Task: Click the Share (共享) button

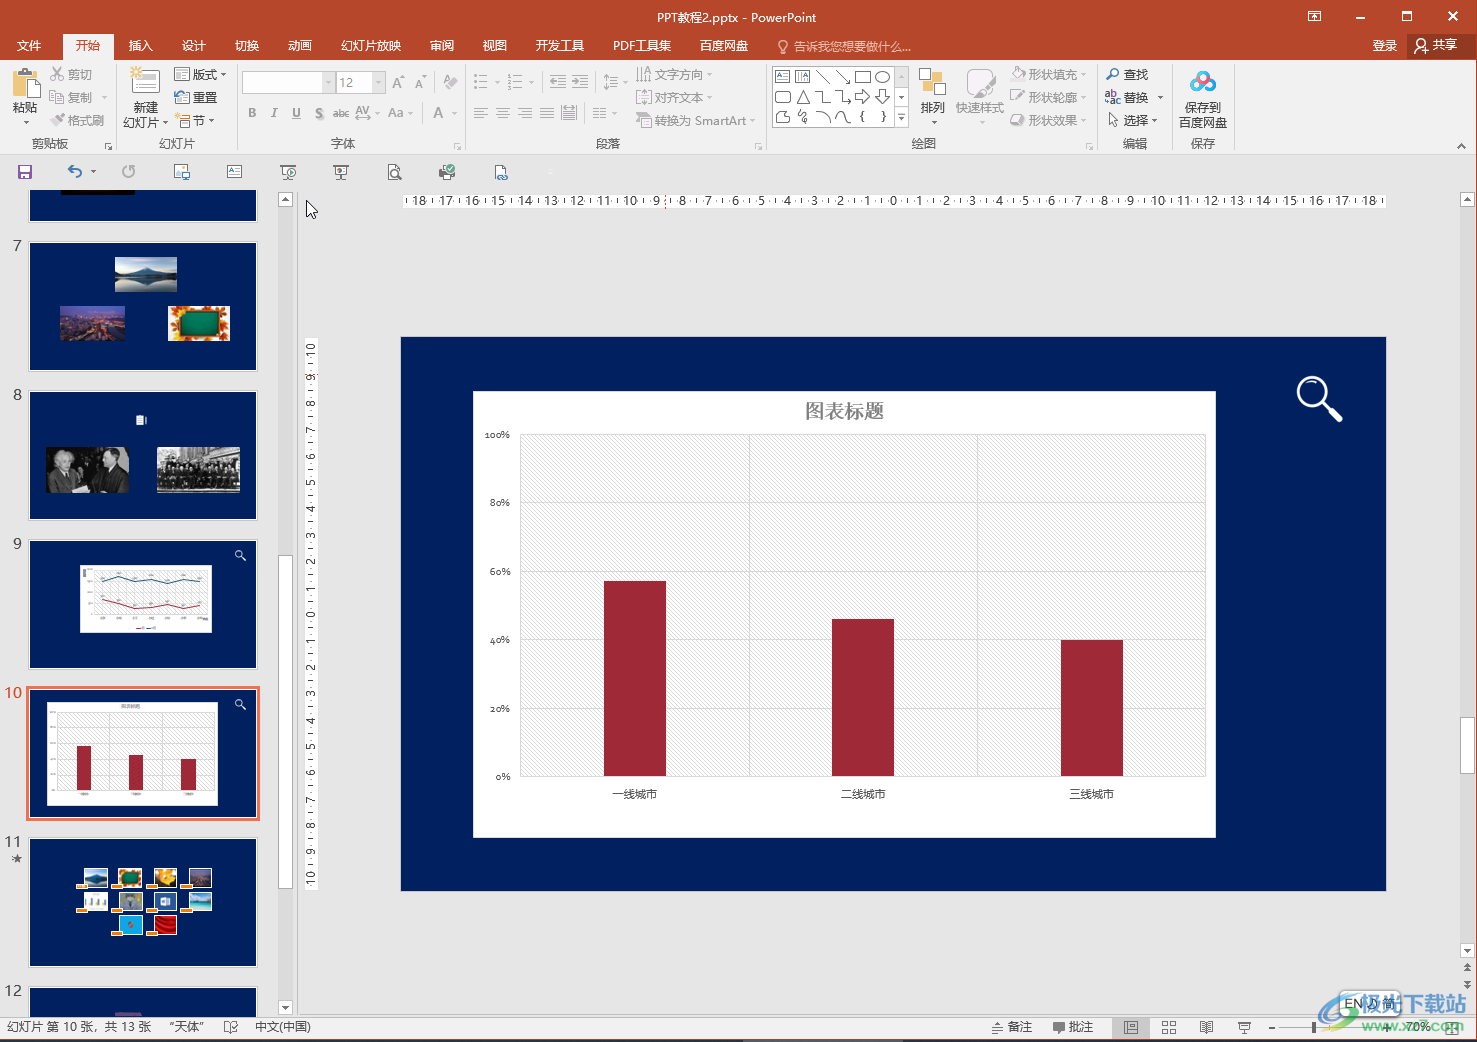Action: [x=1436, y=46]
